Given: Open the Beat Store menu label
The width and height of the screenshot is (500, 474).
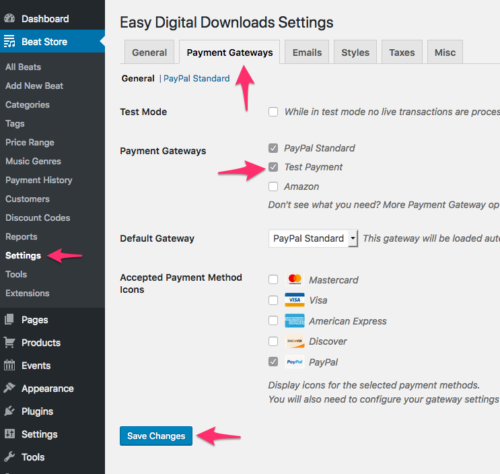Looking at the screenshot, I should [x=44, y=42].
